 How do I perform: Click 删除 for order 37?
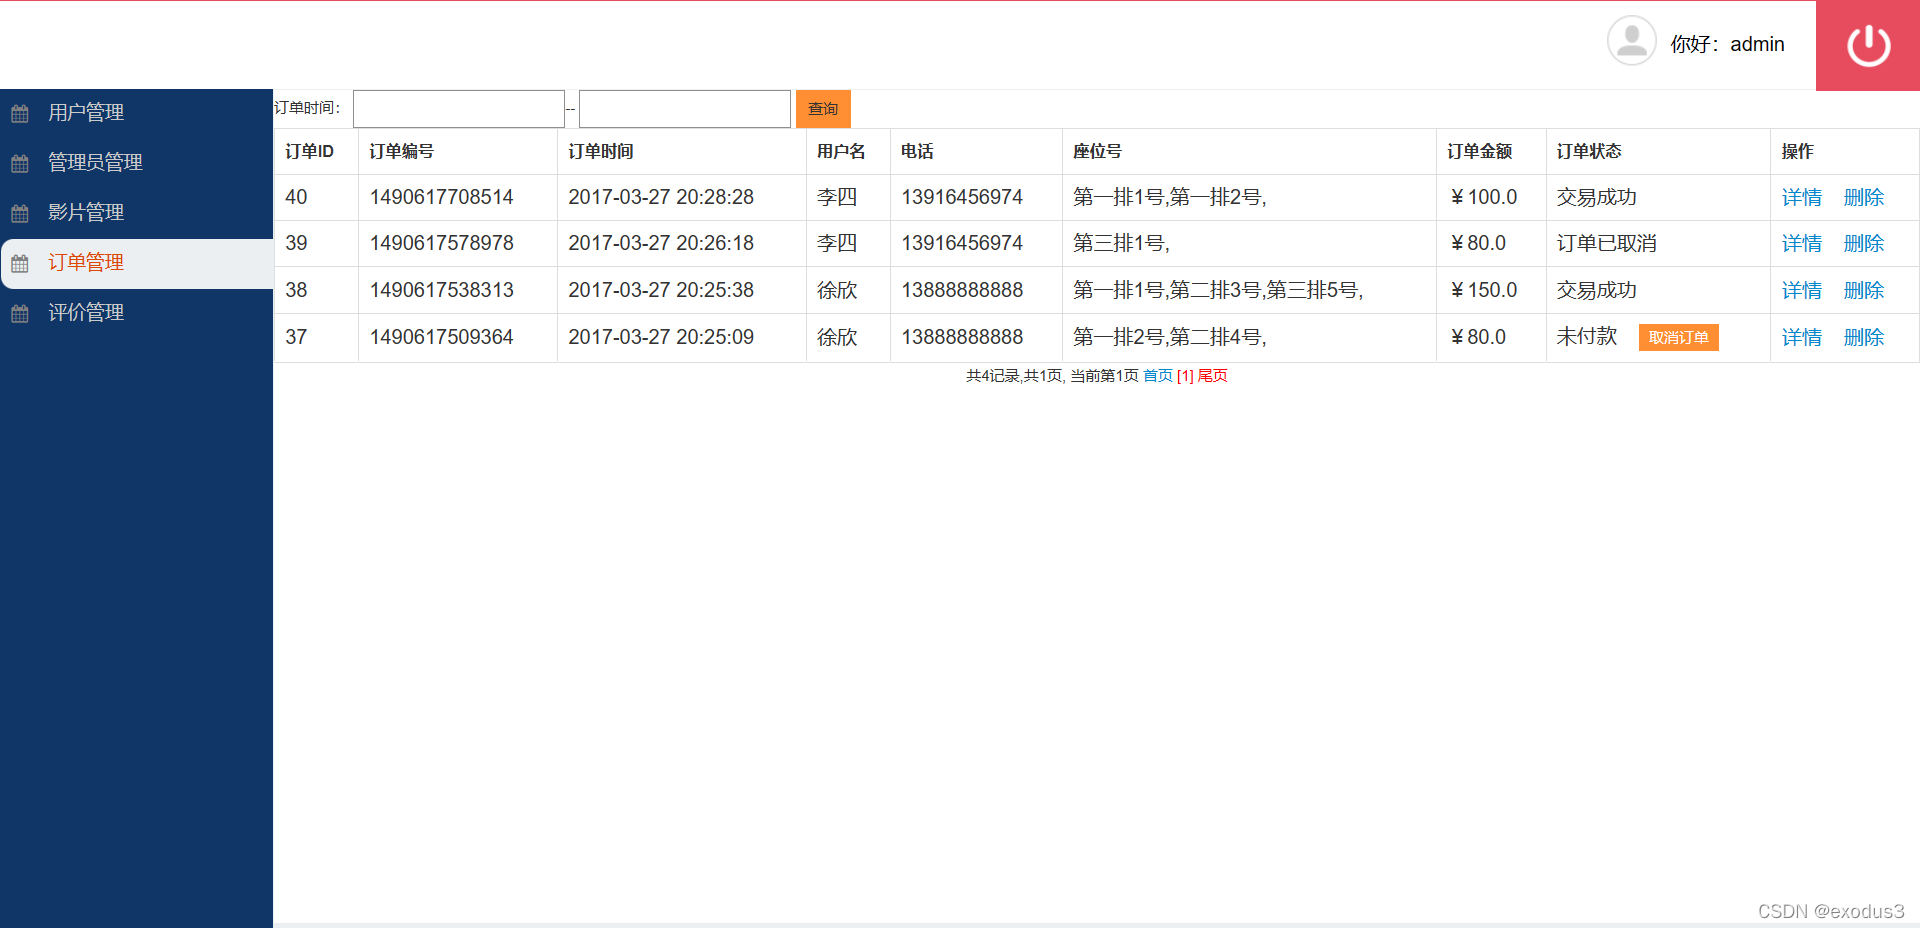[1863, 338]
